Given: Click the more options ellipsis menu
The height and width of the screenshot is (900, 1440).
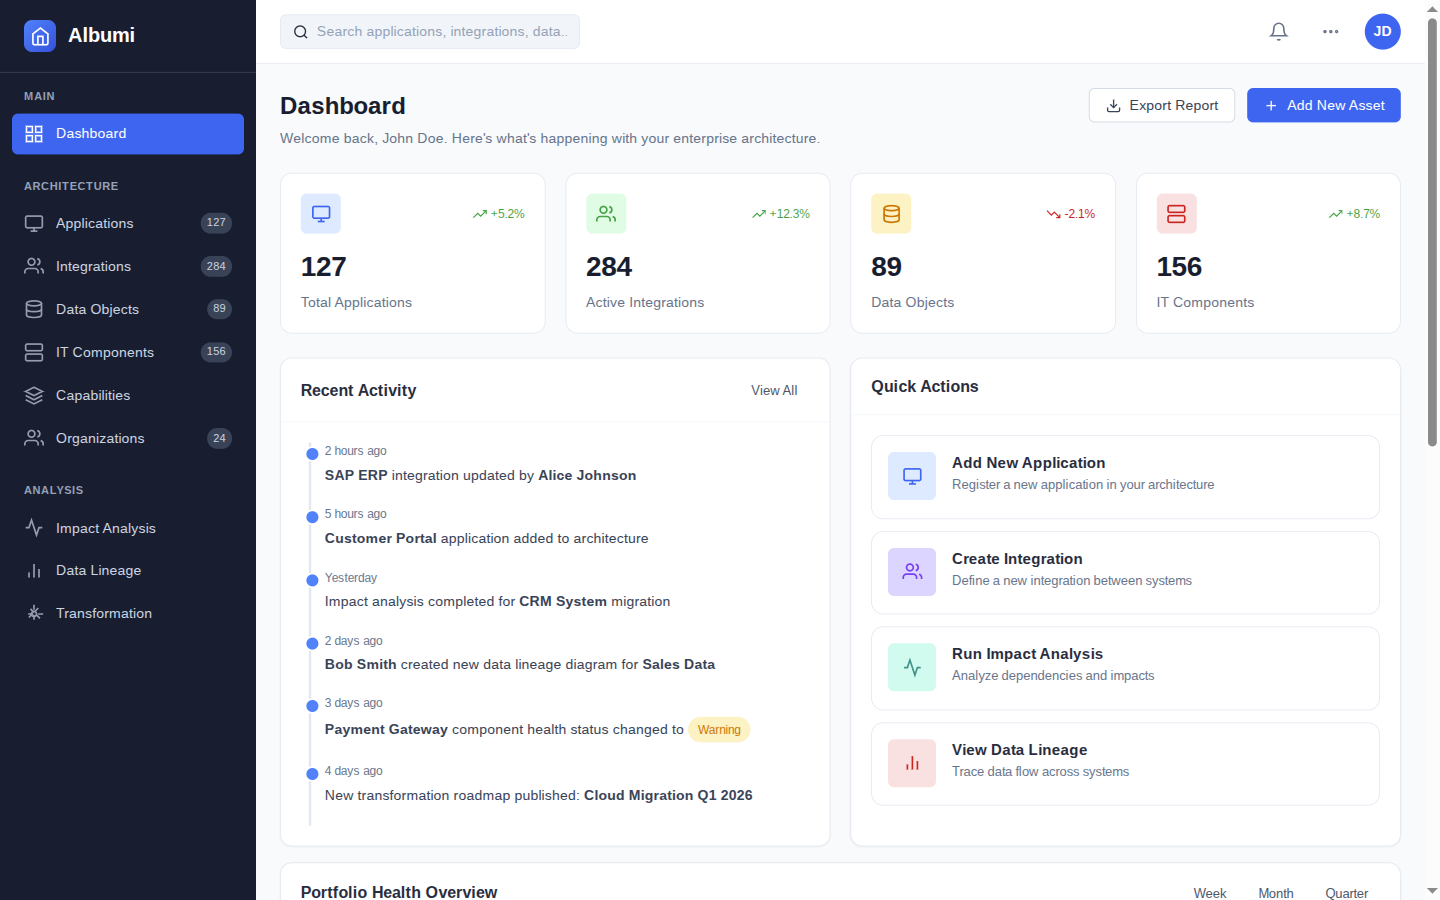Looking at the screenshot, I should pyautogui.click(x=1330, y=31).
